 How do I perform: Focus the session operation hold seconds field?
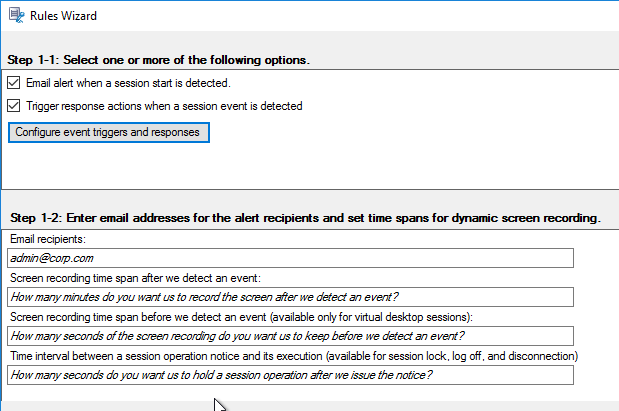[290, 375]
